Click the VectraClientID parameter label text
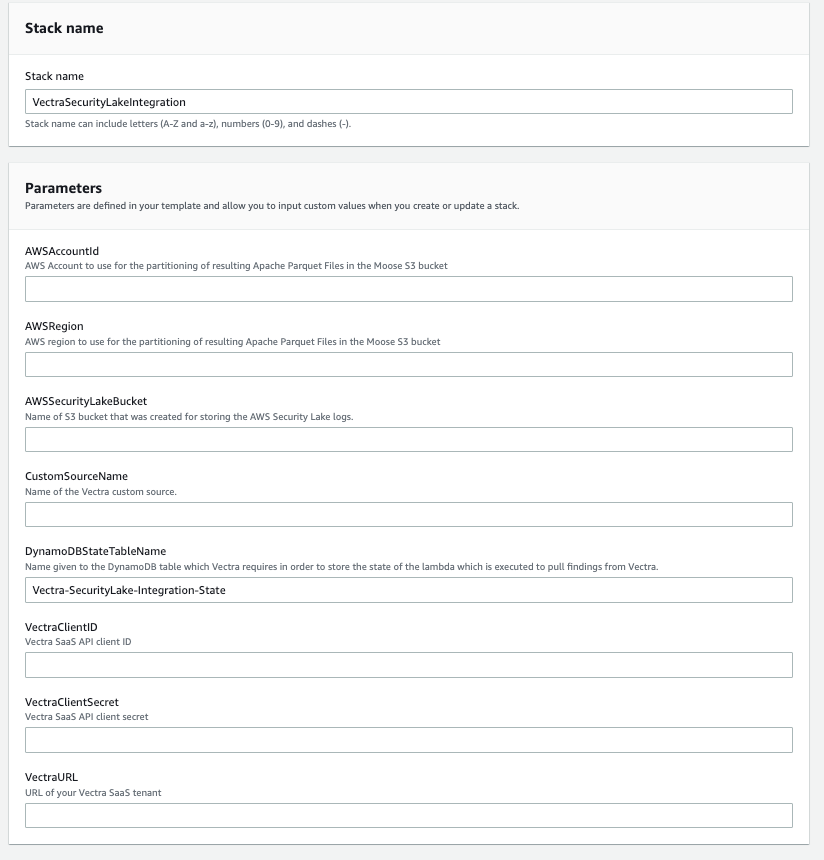Viewport: 824px width, 860px height. 61,627
